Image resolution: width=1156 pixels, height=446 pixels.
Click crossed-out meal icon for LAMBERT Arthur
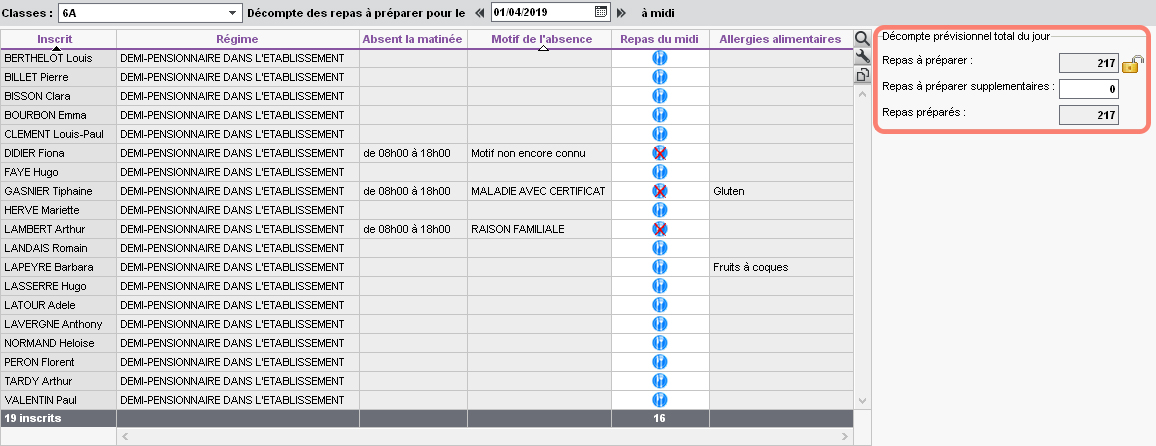click(x=660, y=229)
